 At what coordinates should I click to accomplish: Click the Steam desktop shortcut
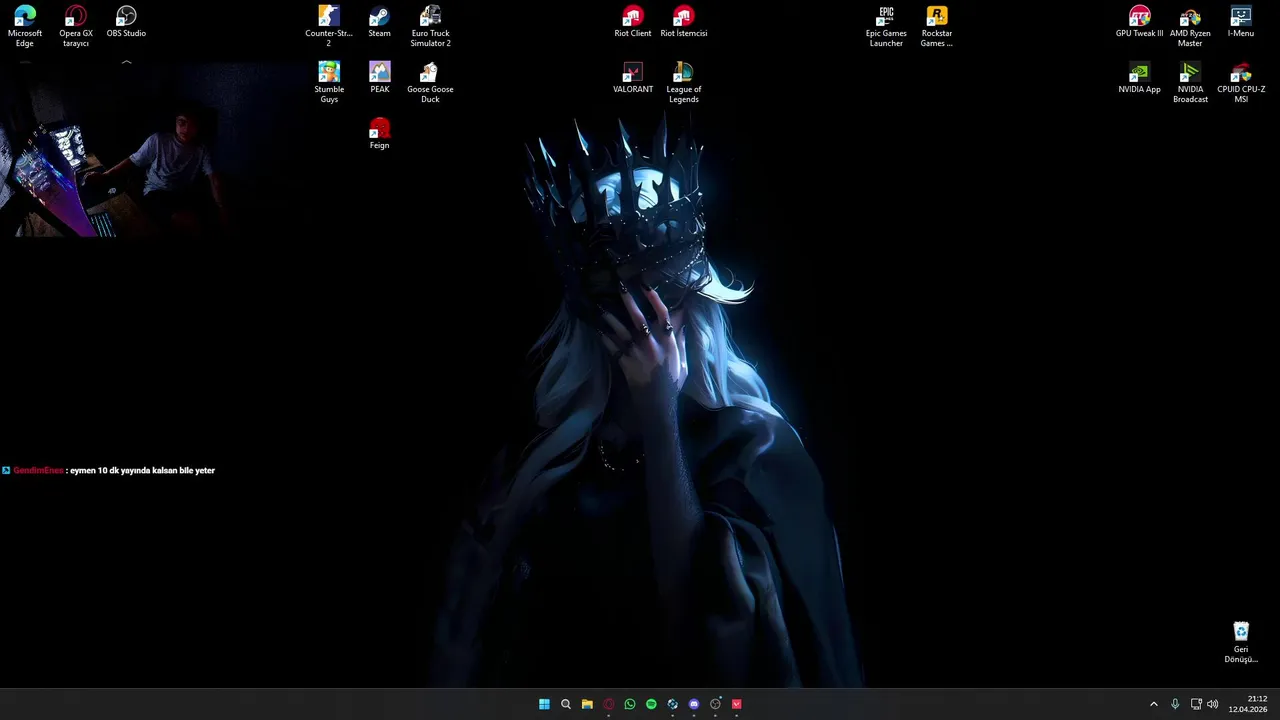tap(379, 22)
